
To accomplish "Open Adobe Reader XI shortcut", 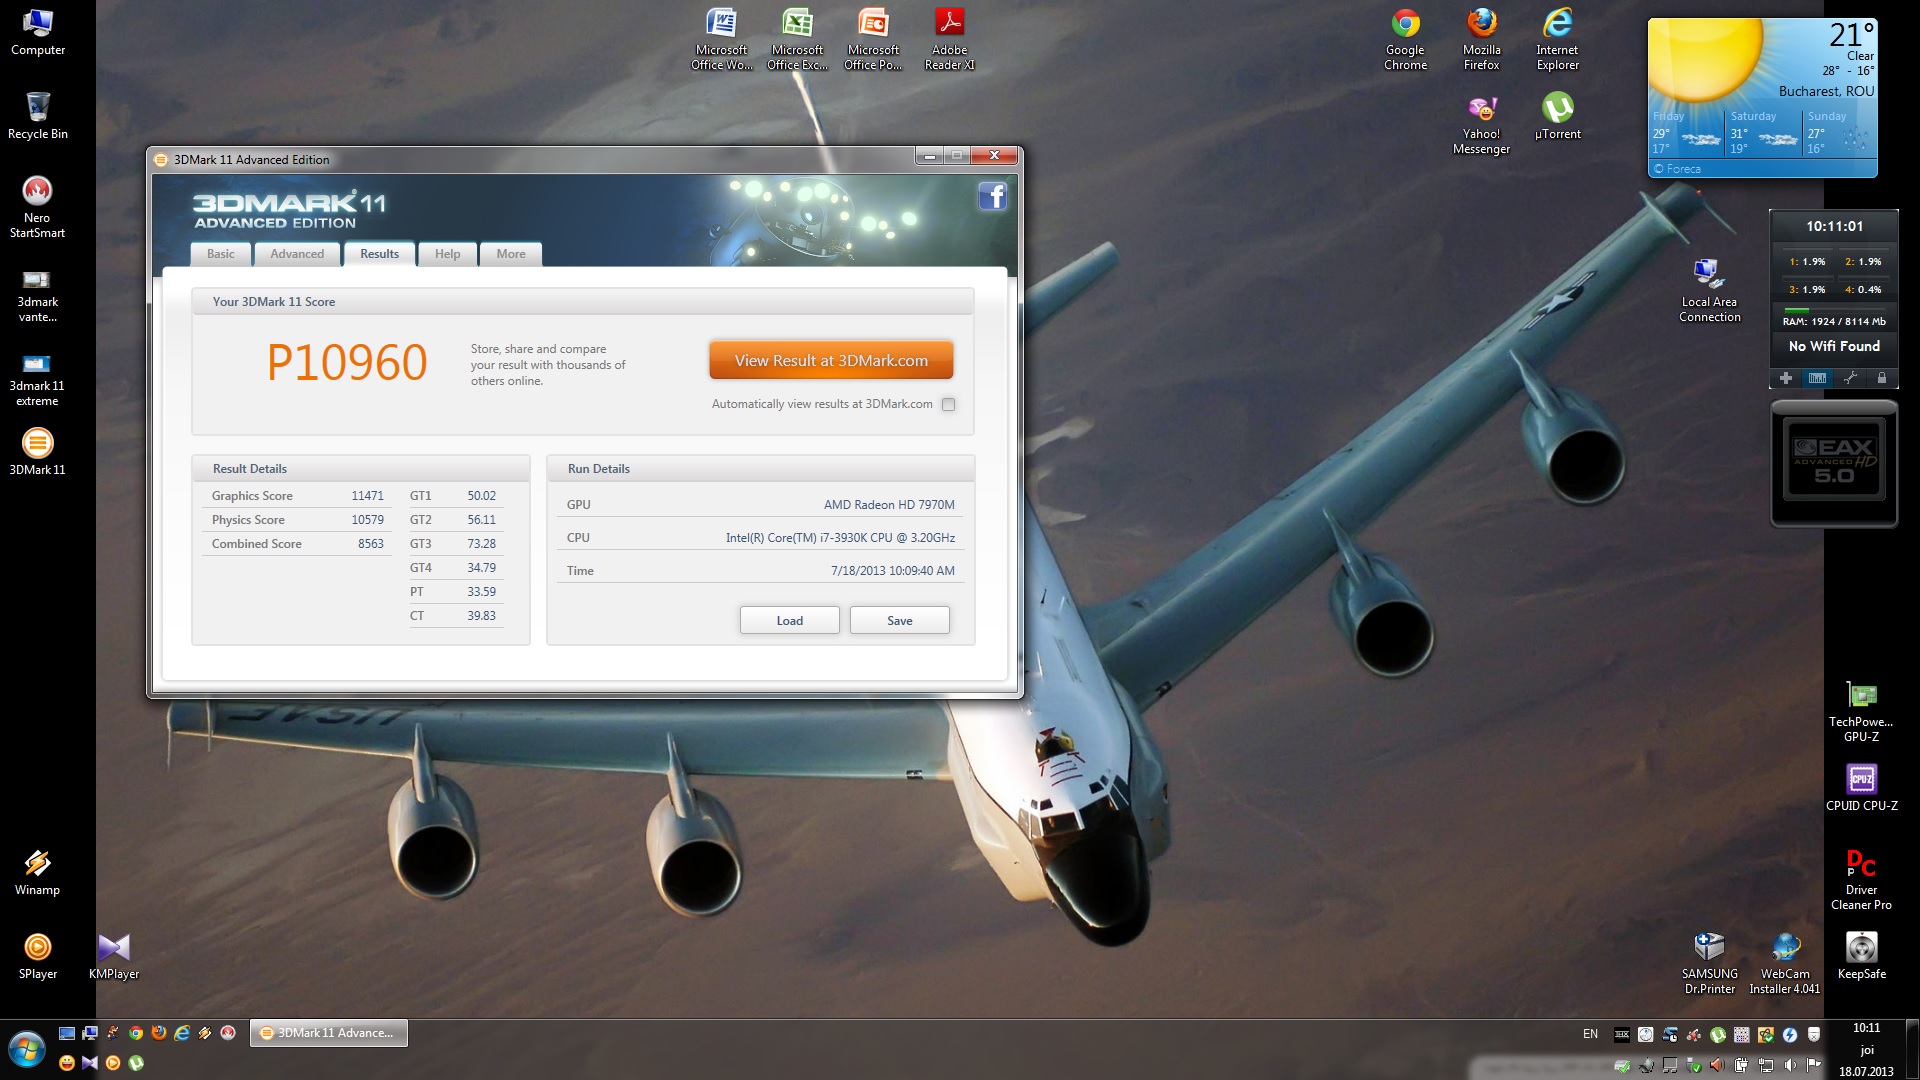I will point(949,38).
